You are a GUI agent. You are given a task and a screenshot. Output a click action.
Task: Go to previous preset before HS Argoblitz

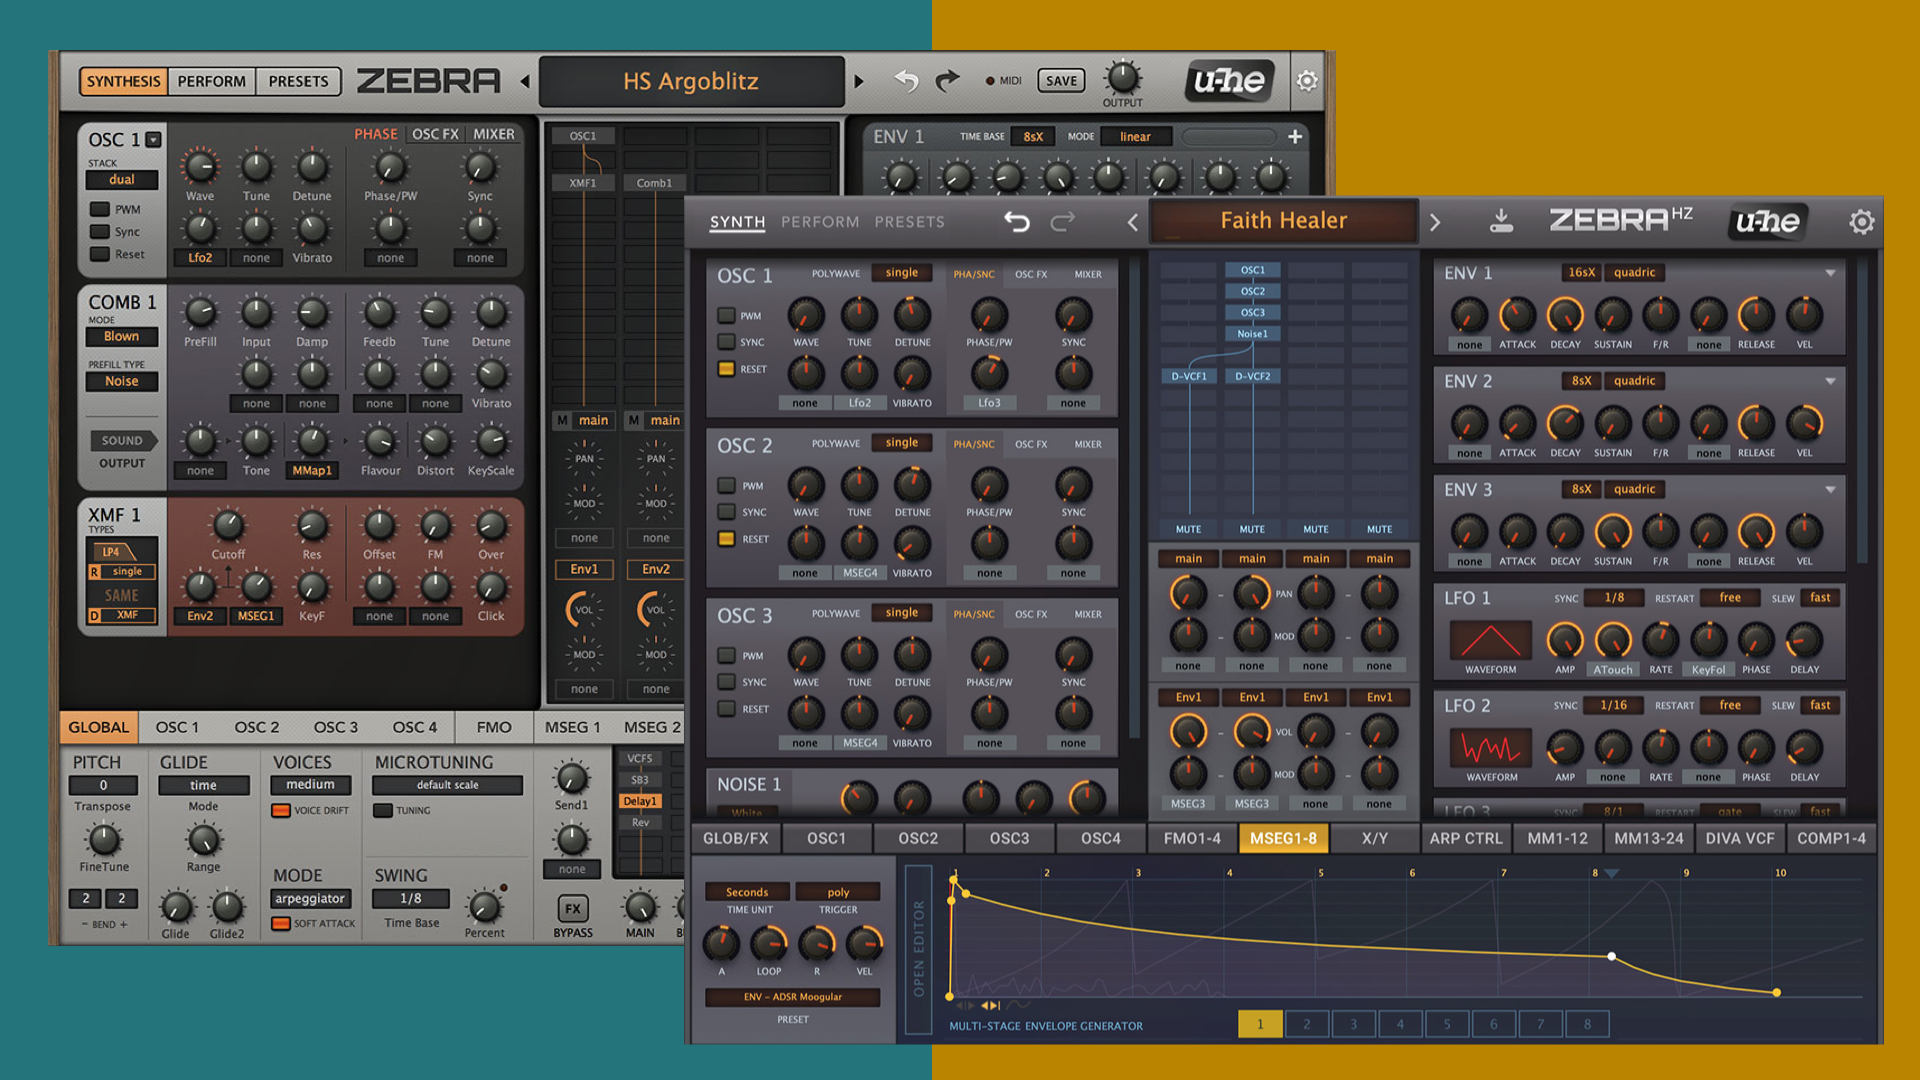525,81
